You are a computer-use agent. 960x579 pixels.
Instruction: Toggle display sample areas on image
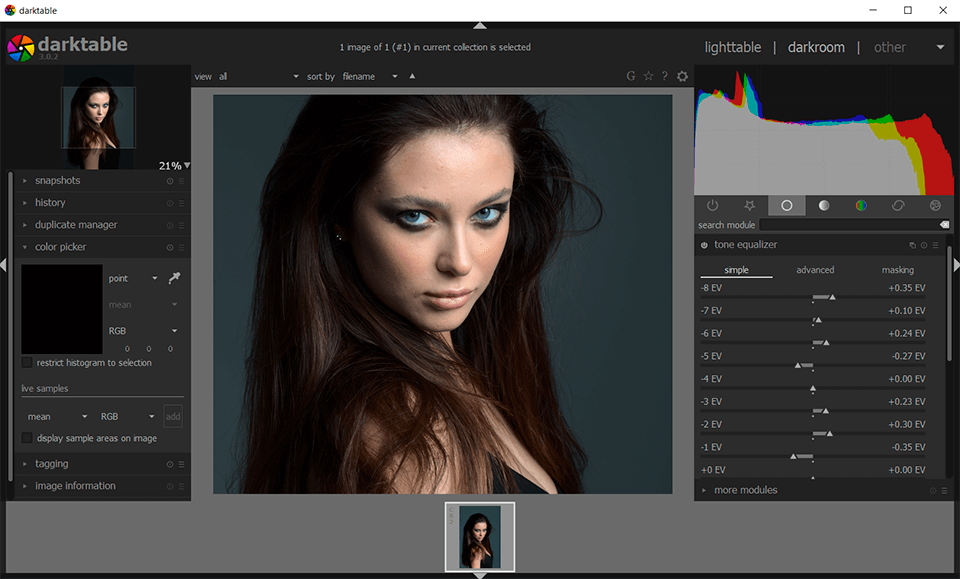point(26,437)
